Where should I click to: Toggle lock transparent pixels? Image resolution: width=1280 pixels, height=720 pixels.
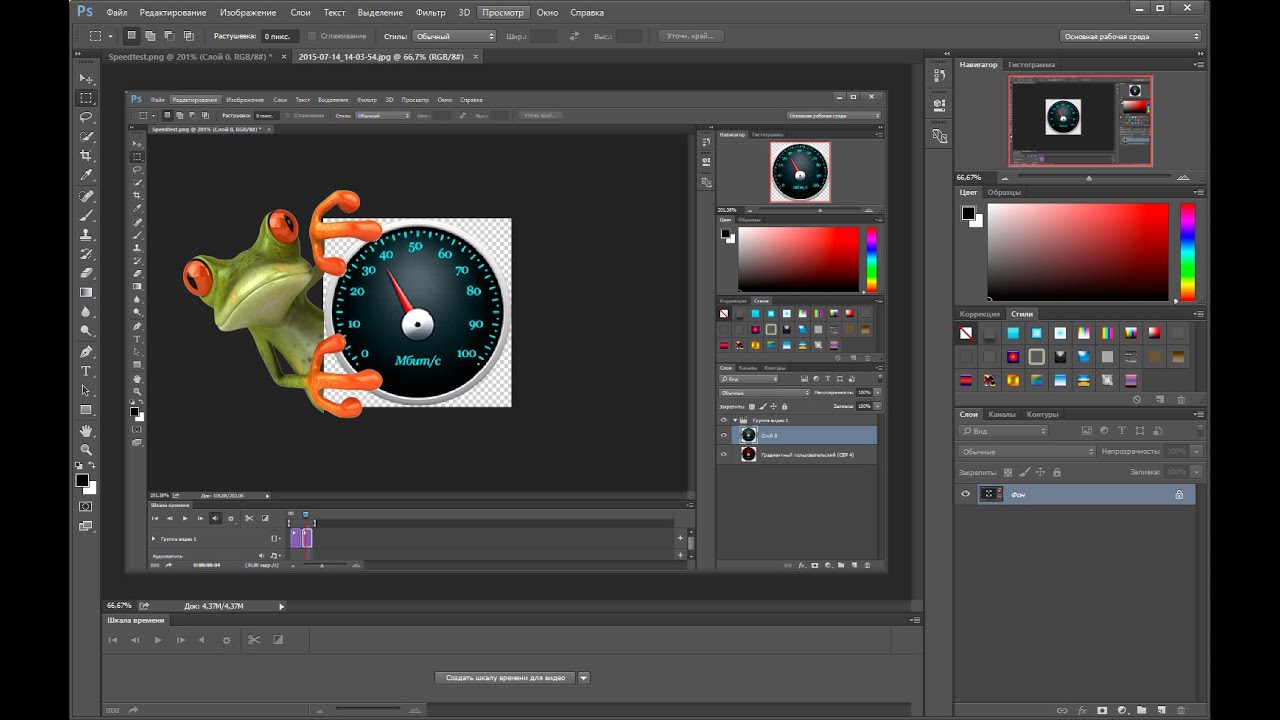point(1008,472)
